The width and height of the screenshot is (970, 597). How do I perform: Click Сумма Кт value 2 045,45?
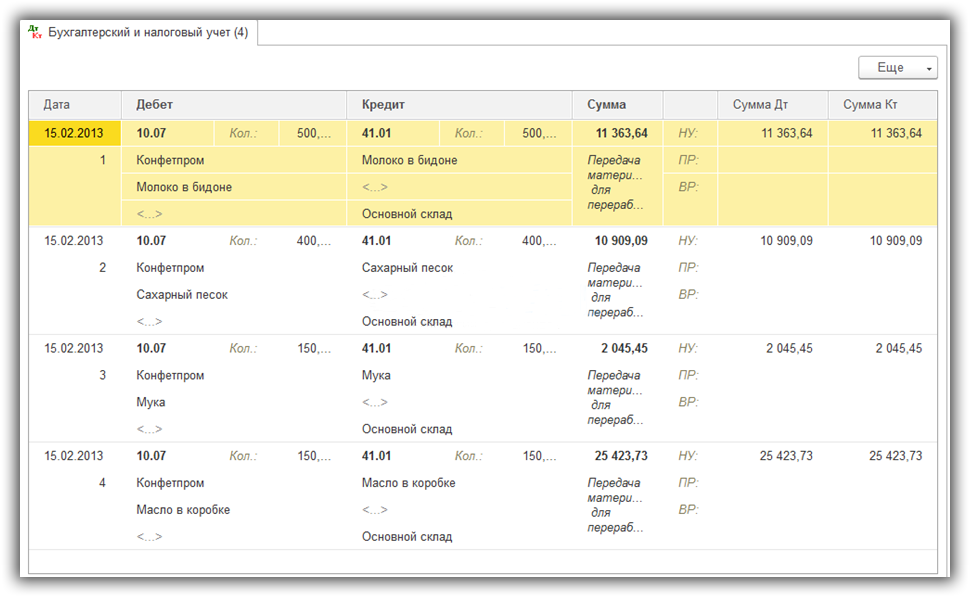click(x=899, y=348)
